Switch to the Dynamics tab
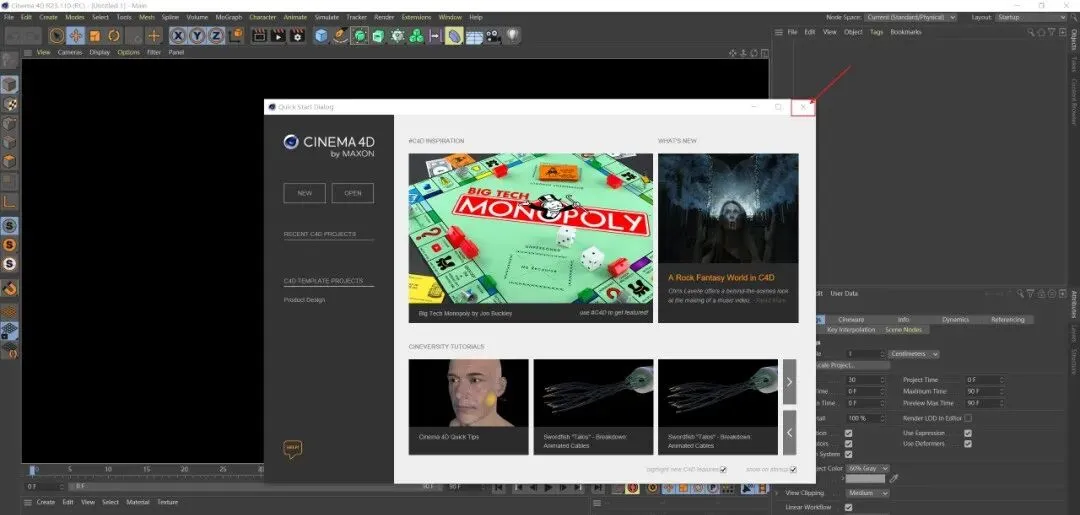Viewport: 1080px width, 515px height. [955, 319]
